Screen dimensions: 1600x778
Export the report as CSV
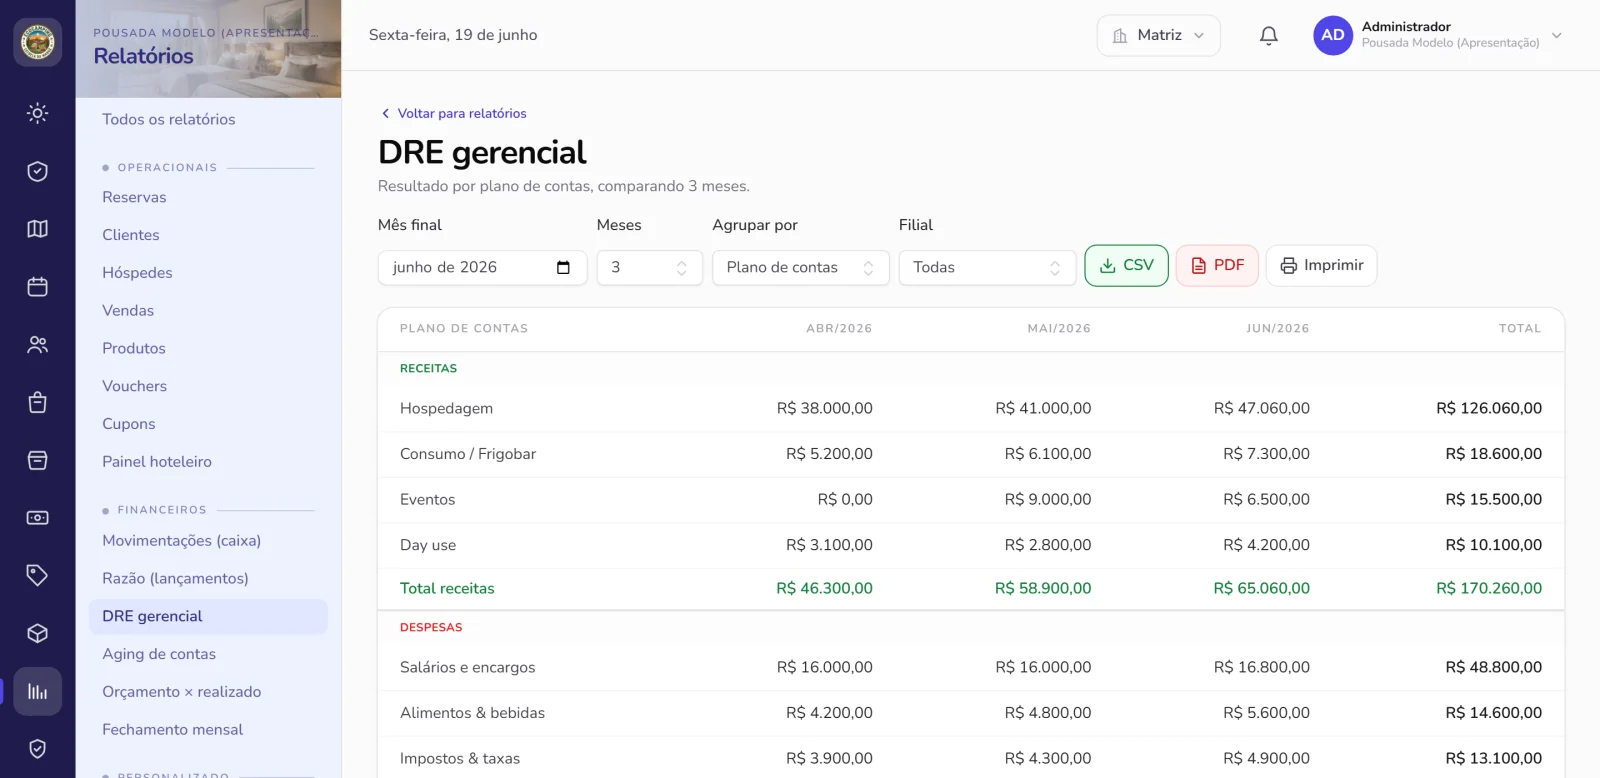pos(1127,266)
